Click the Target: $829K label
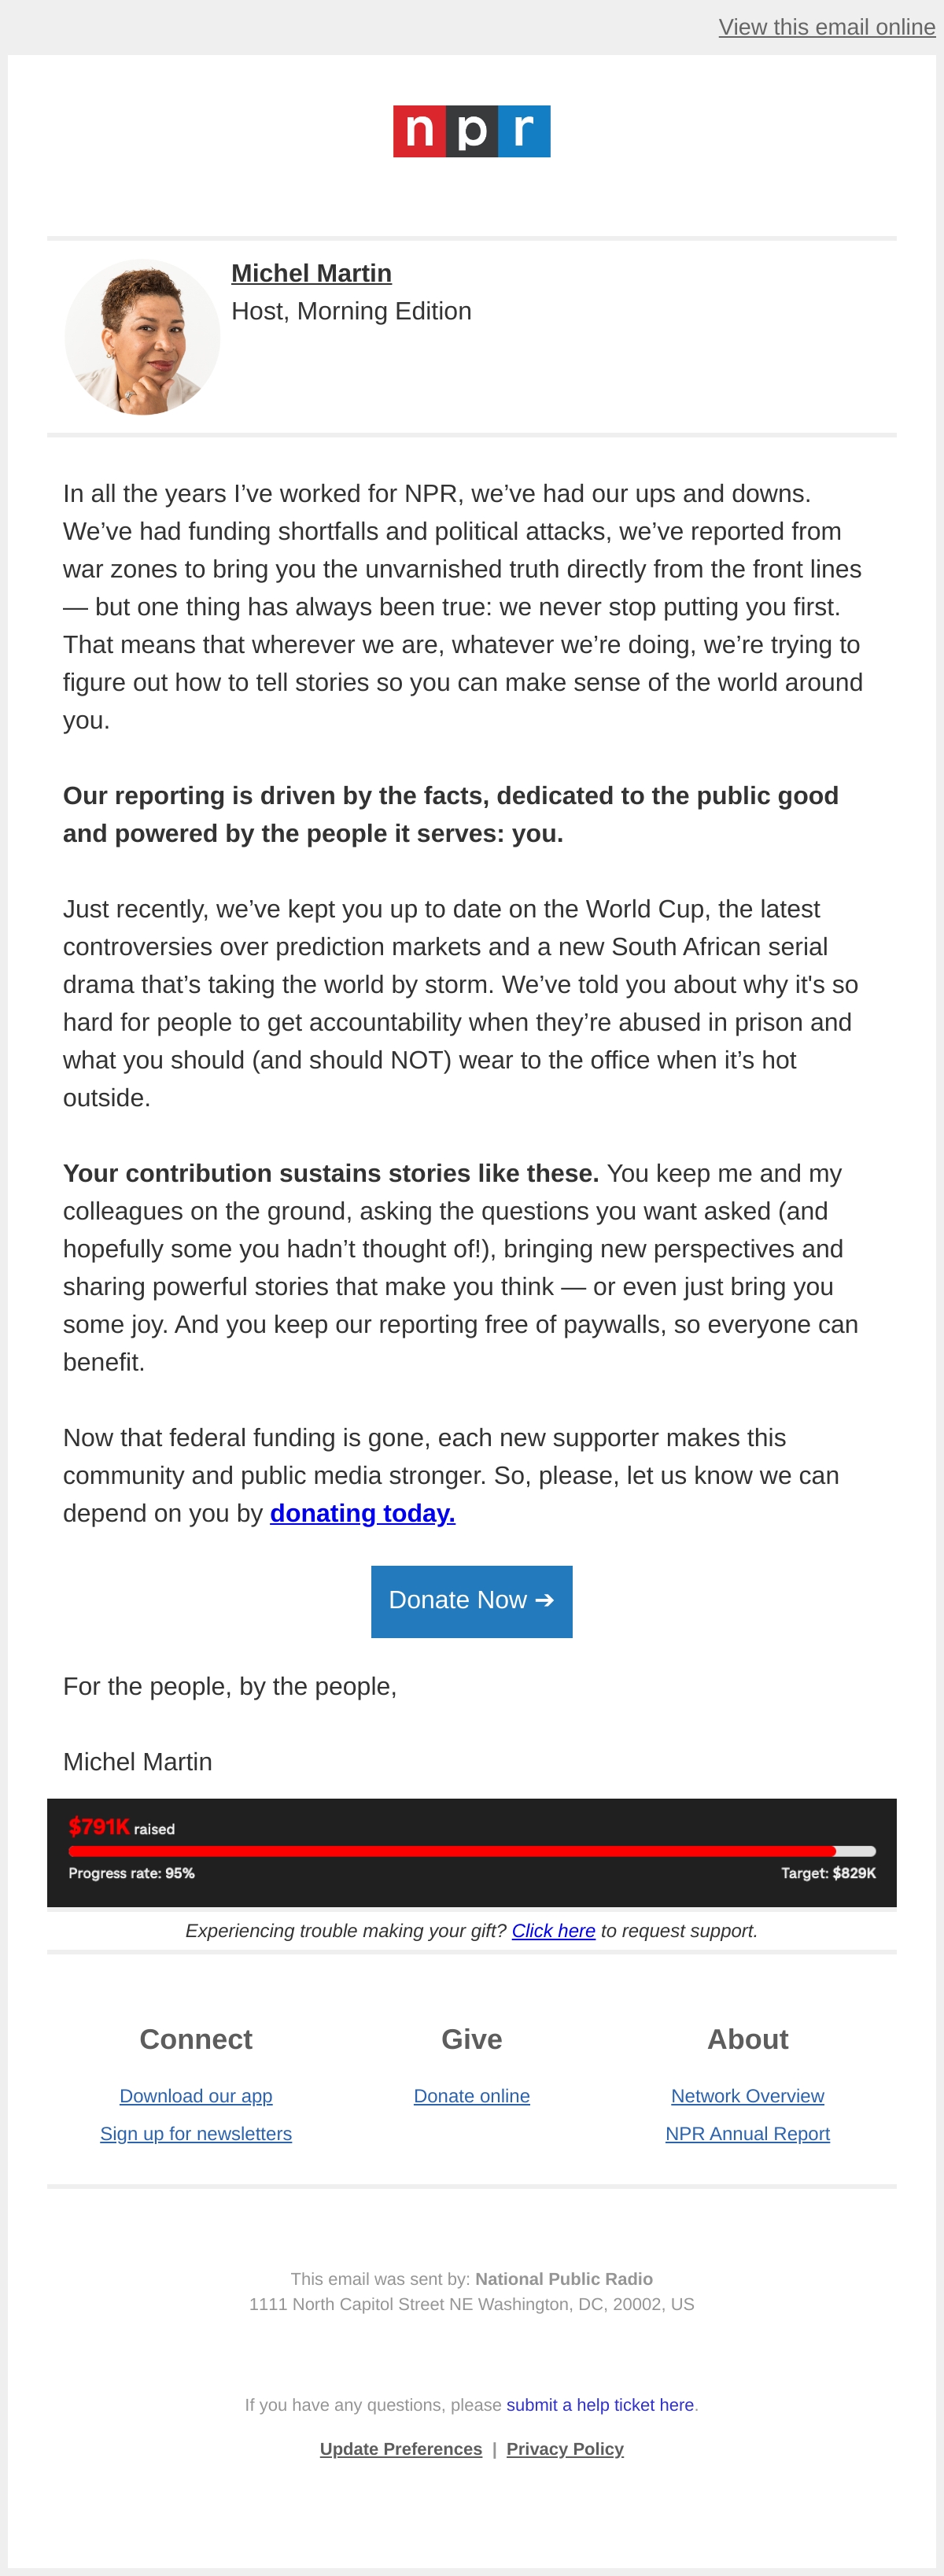 828,1873
